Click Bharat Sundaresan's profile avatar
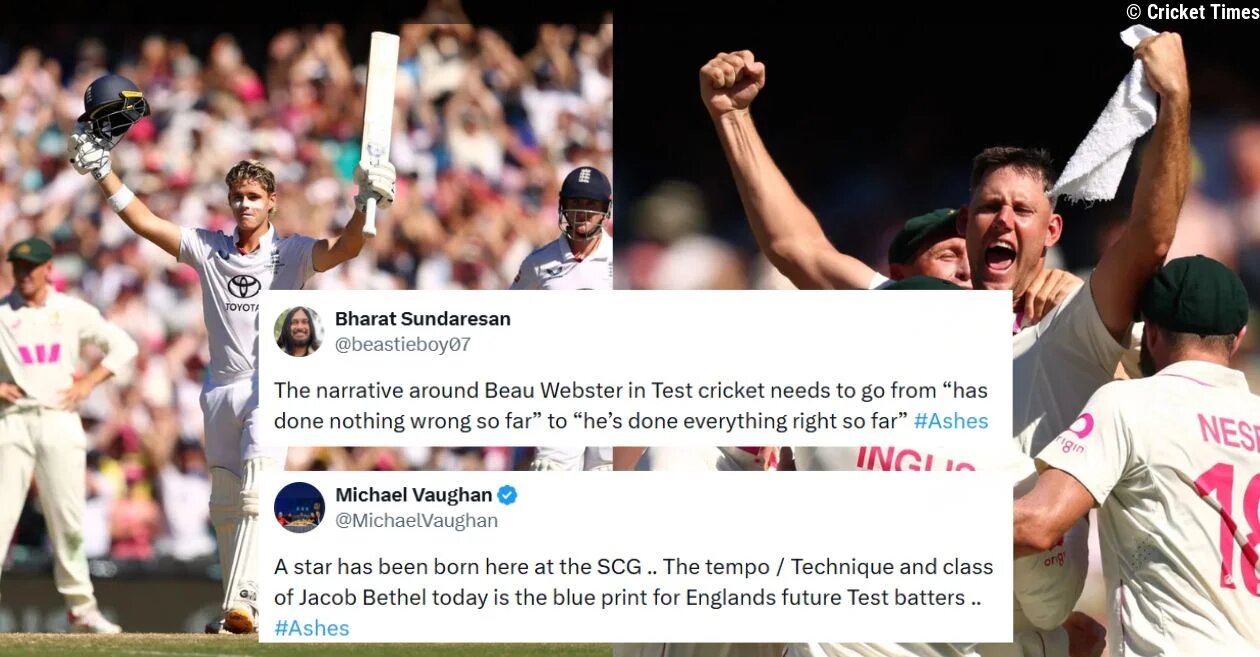Viewport: 1260px width, 657px height. click(299, 332)
